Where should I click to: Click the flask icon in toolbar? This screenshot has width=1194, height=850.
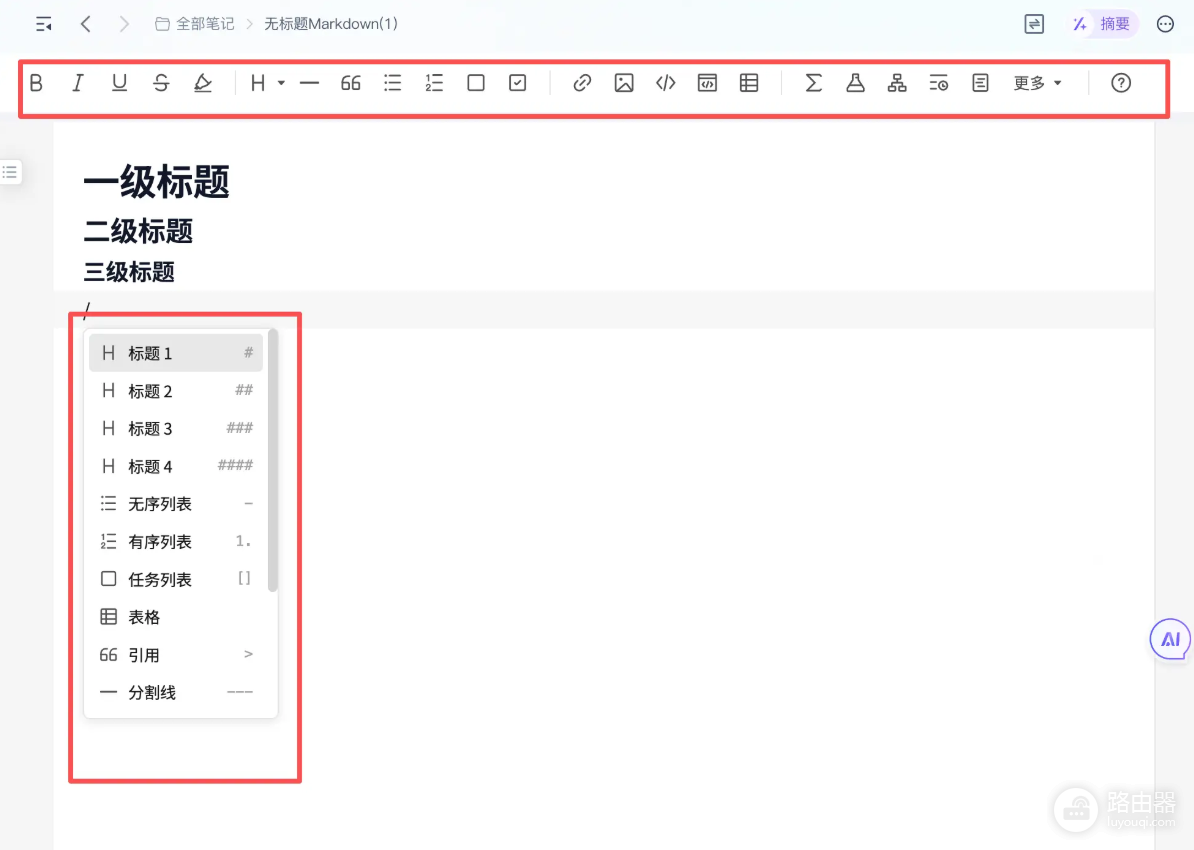pos(855,83)
